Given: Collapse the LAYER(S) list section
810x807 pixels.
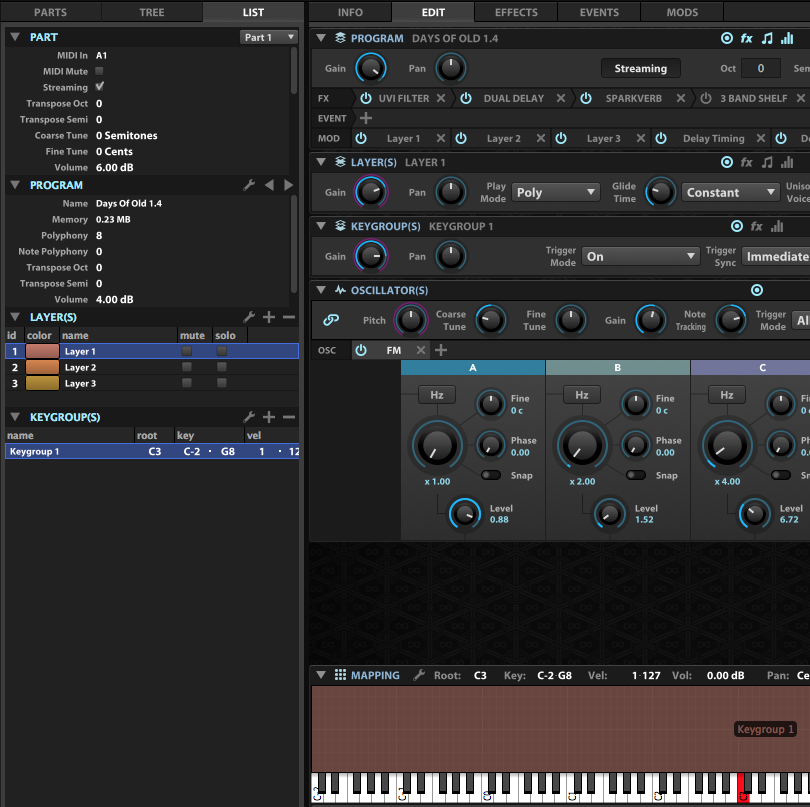Looking at the screenshot, I should (15, 317).
